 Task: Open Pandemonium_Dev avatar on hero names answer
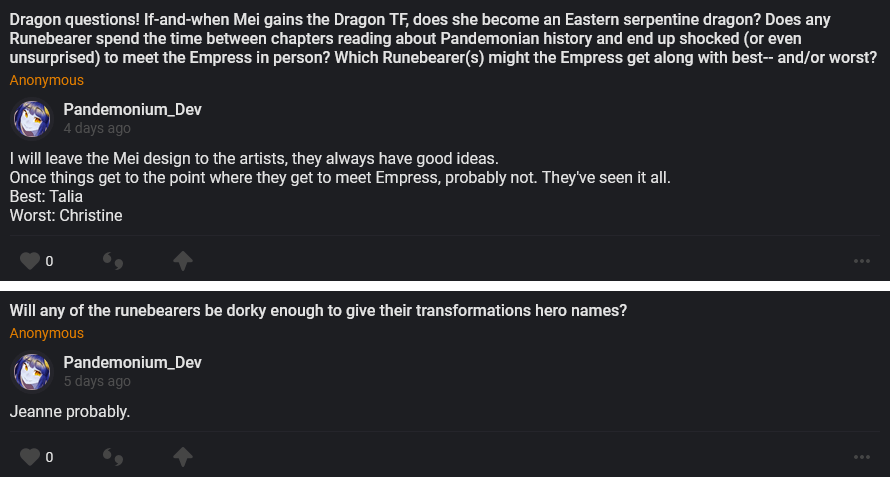point(31,372)
